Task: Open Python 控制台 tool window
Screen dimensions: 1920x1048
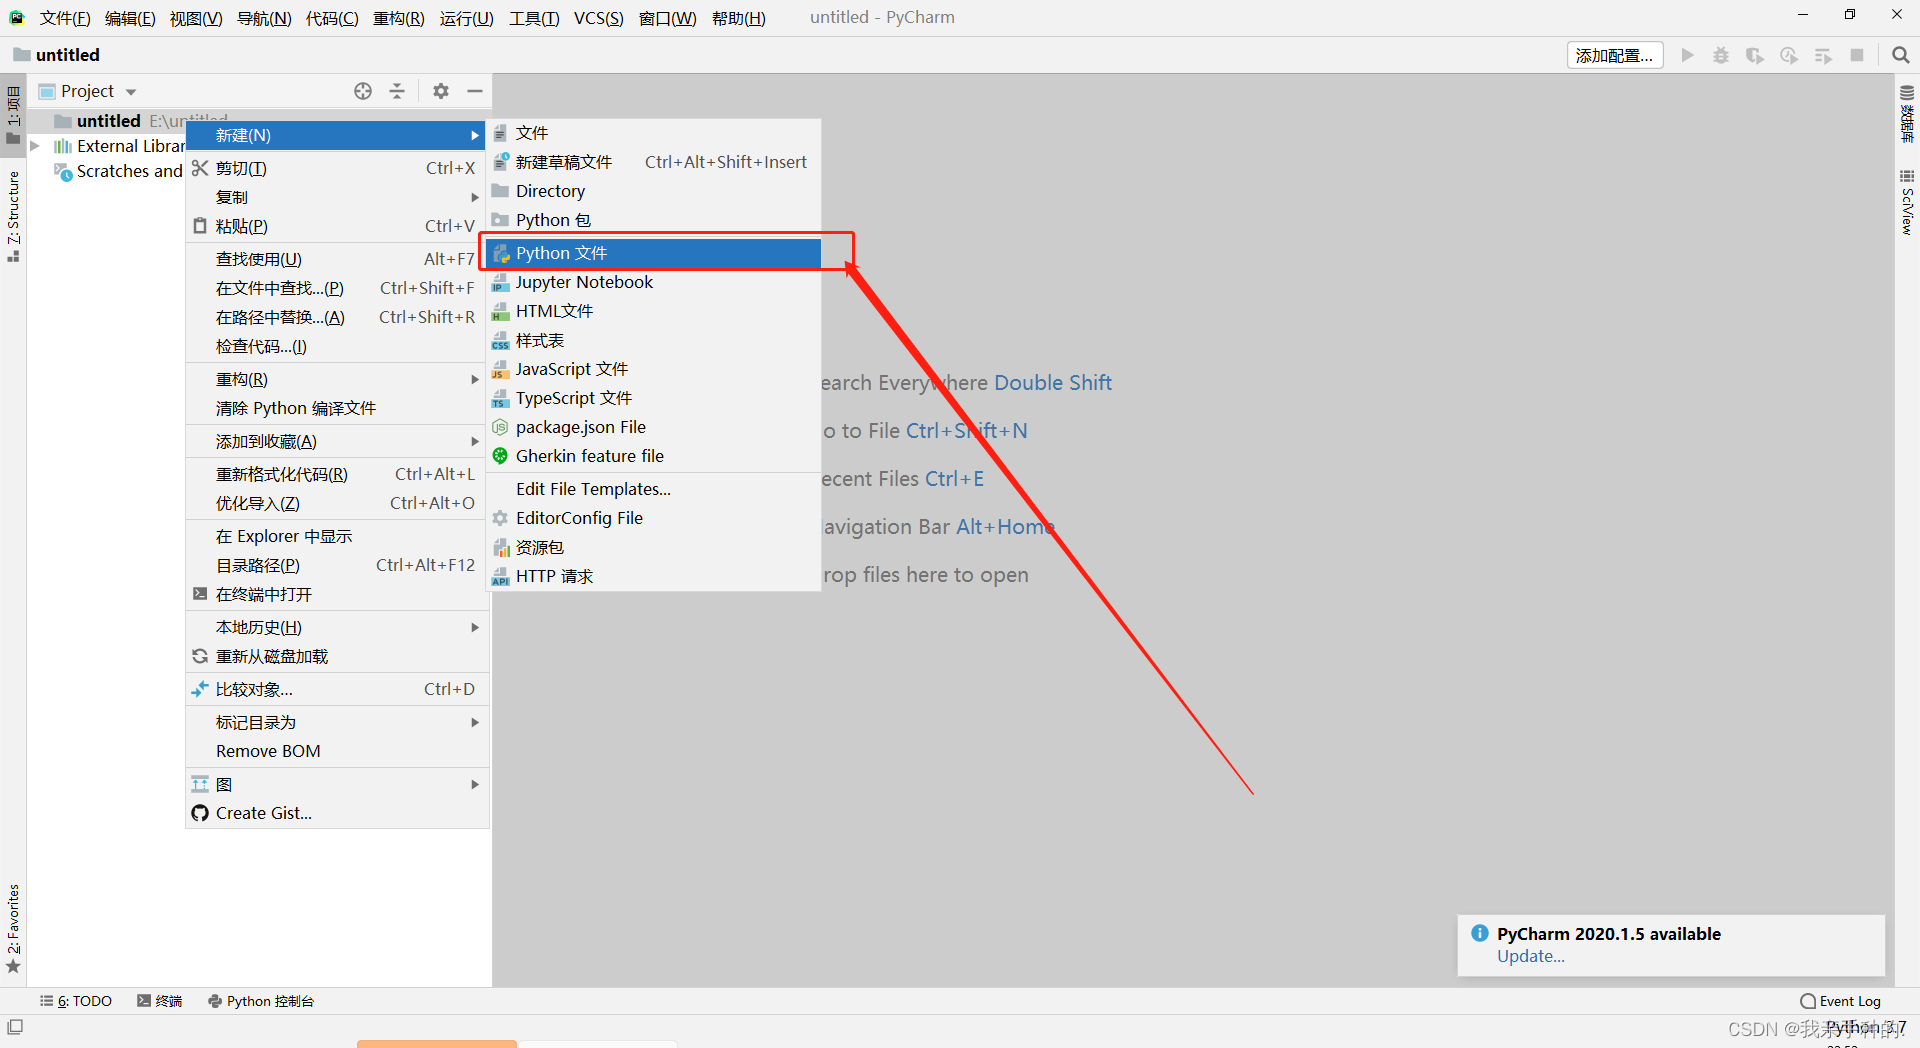Action: [261, 1001]
